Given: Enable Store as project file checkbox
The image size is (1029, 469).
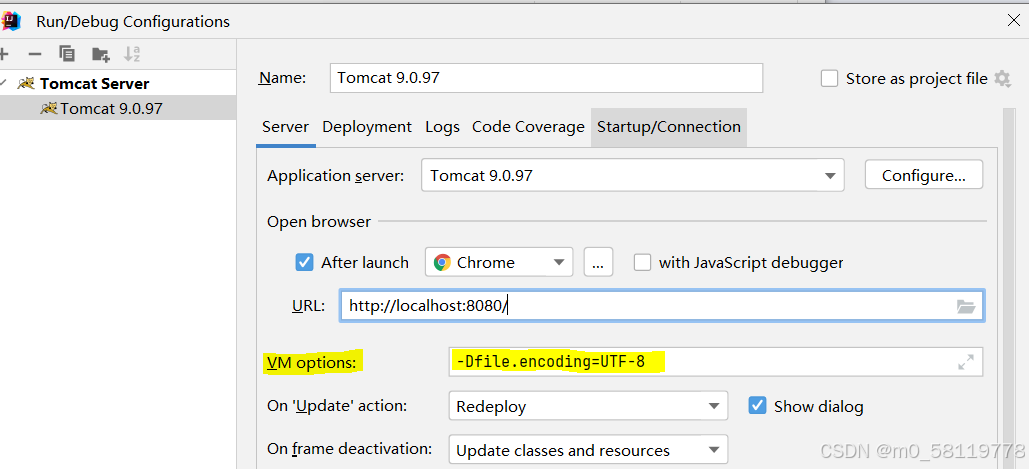Looking at the screenshot, I should (x=829, y=79).
